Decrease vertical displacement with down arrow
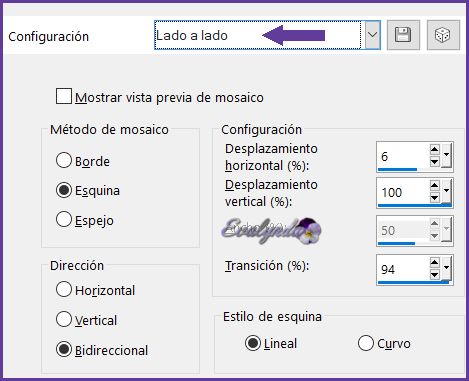Screen dimensions: 469x381 point(434,198)
